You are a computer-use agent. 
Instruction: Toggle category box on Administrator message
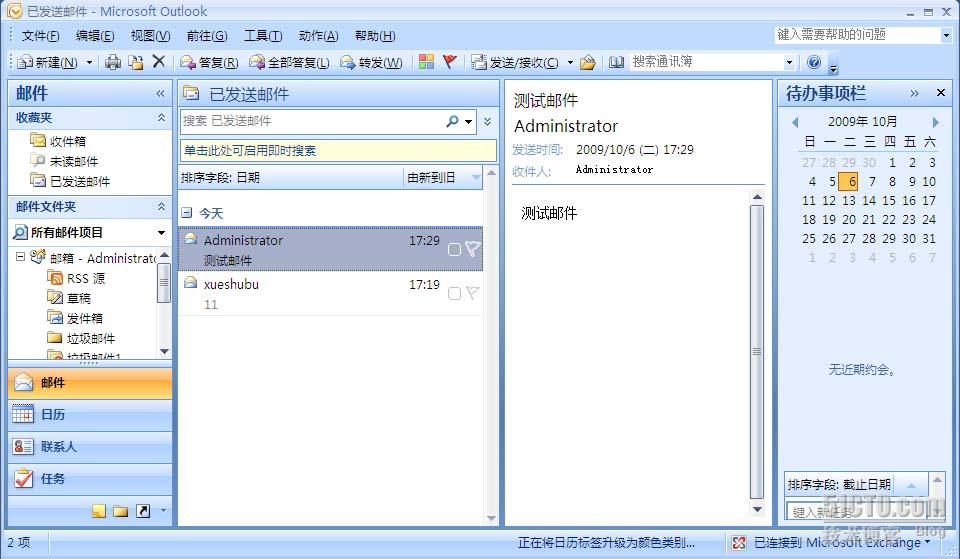tap(454, 249)
